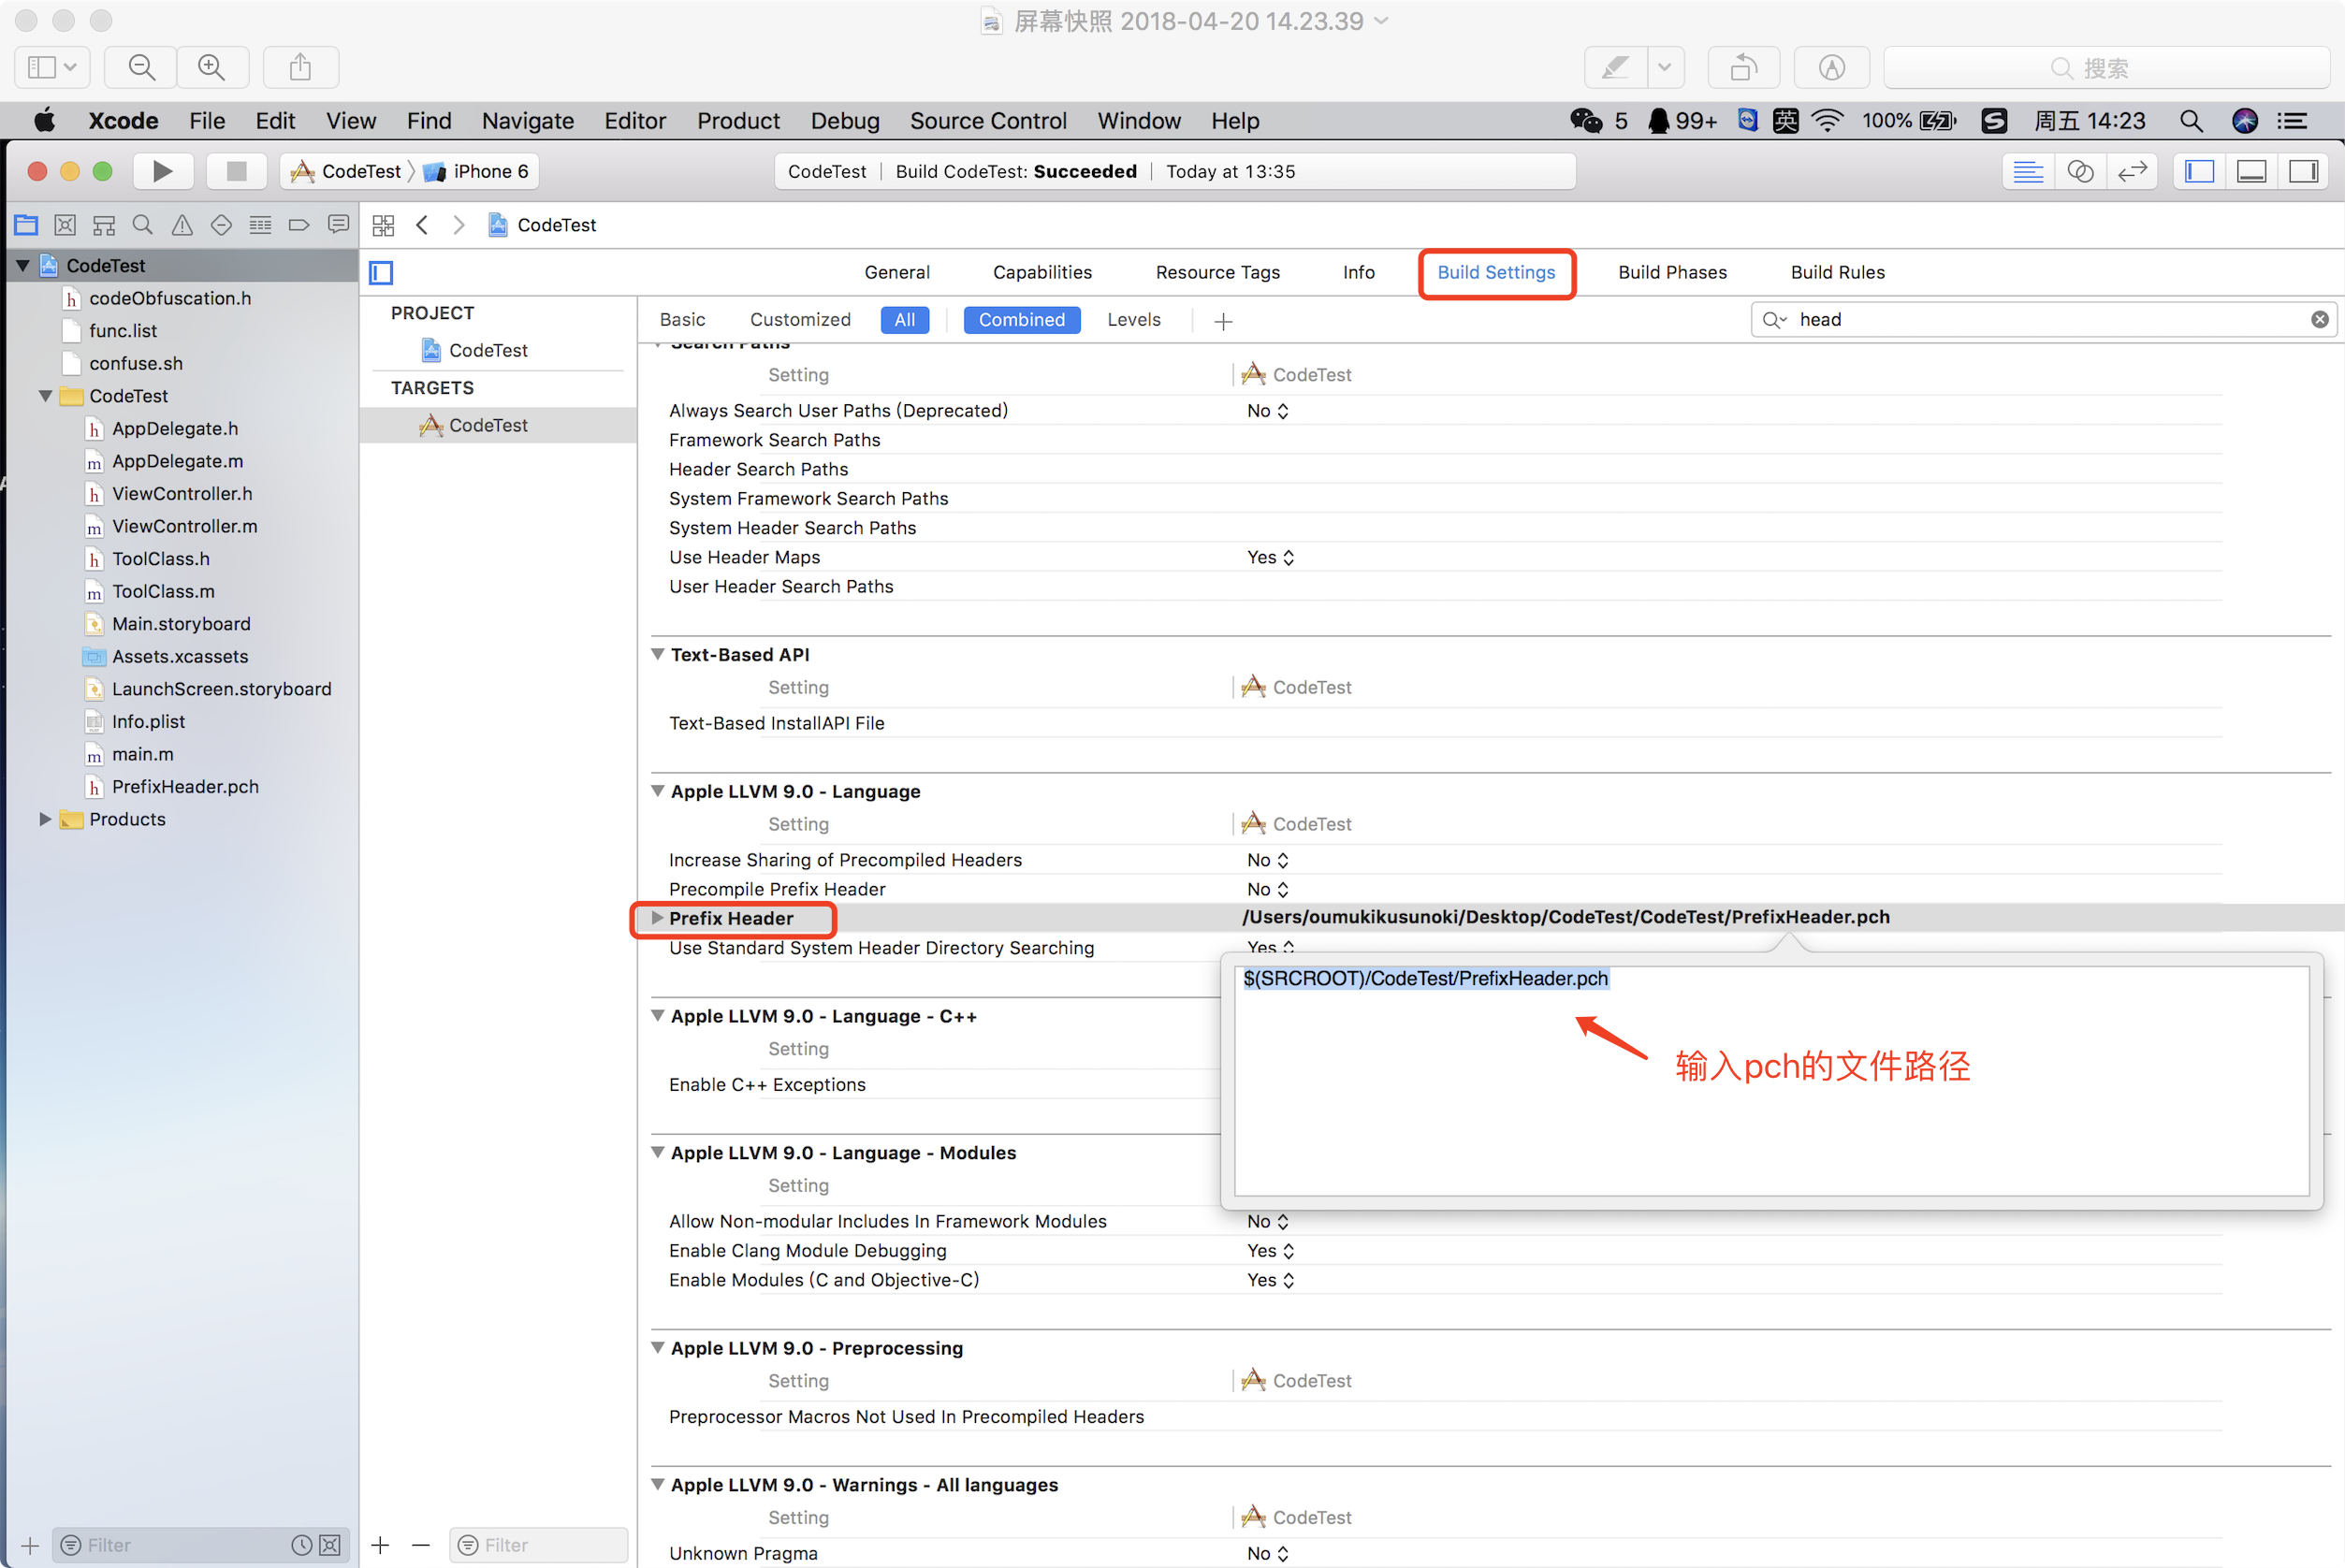Toggle the right inspectors panel
The height and width of the screenshot is (1568, 2345).
tap(2304, 171)
